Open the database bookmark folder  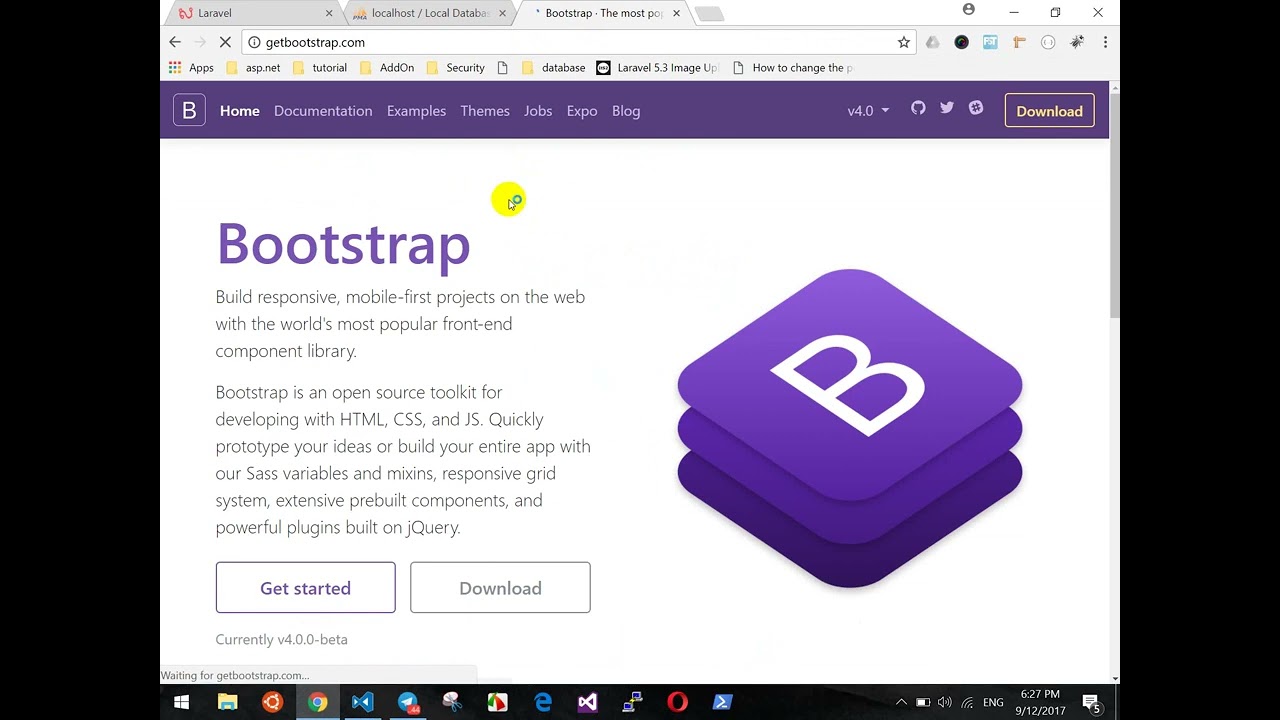point(553,68)
